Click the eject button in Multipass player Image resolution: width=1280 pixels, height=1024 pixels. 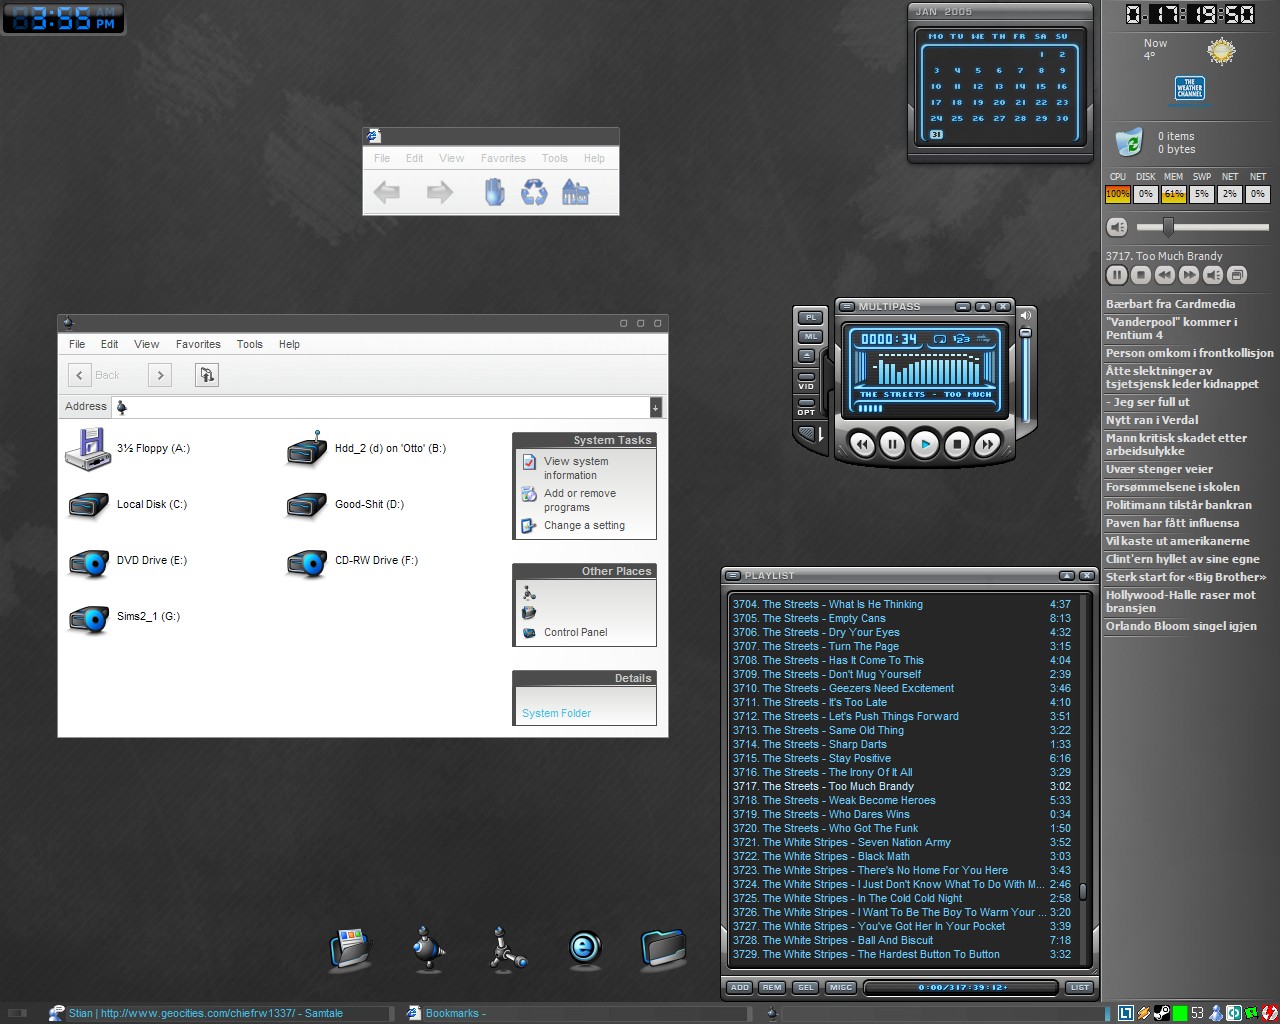tap(808, 355)
